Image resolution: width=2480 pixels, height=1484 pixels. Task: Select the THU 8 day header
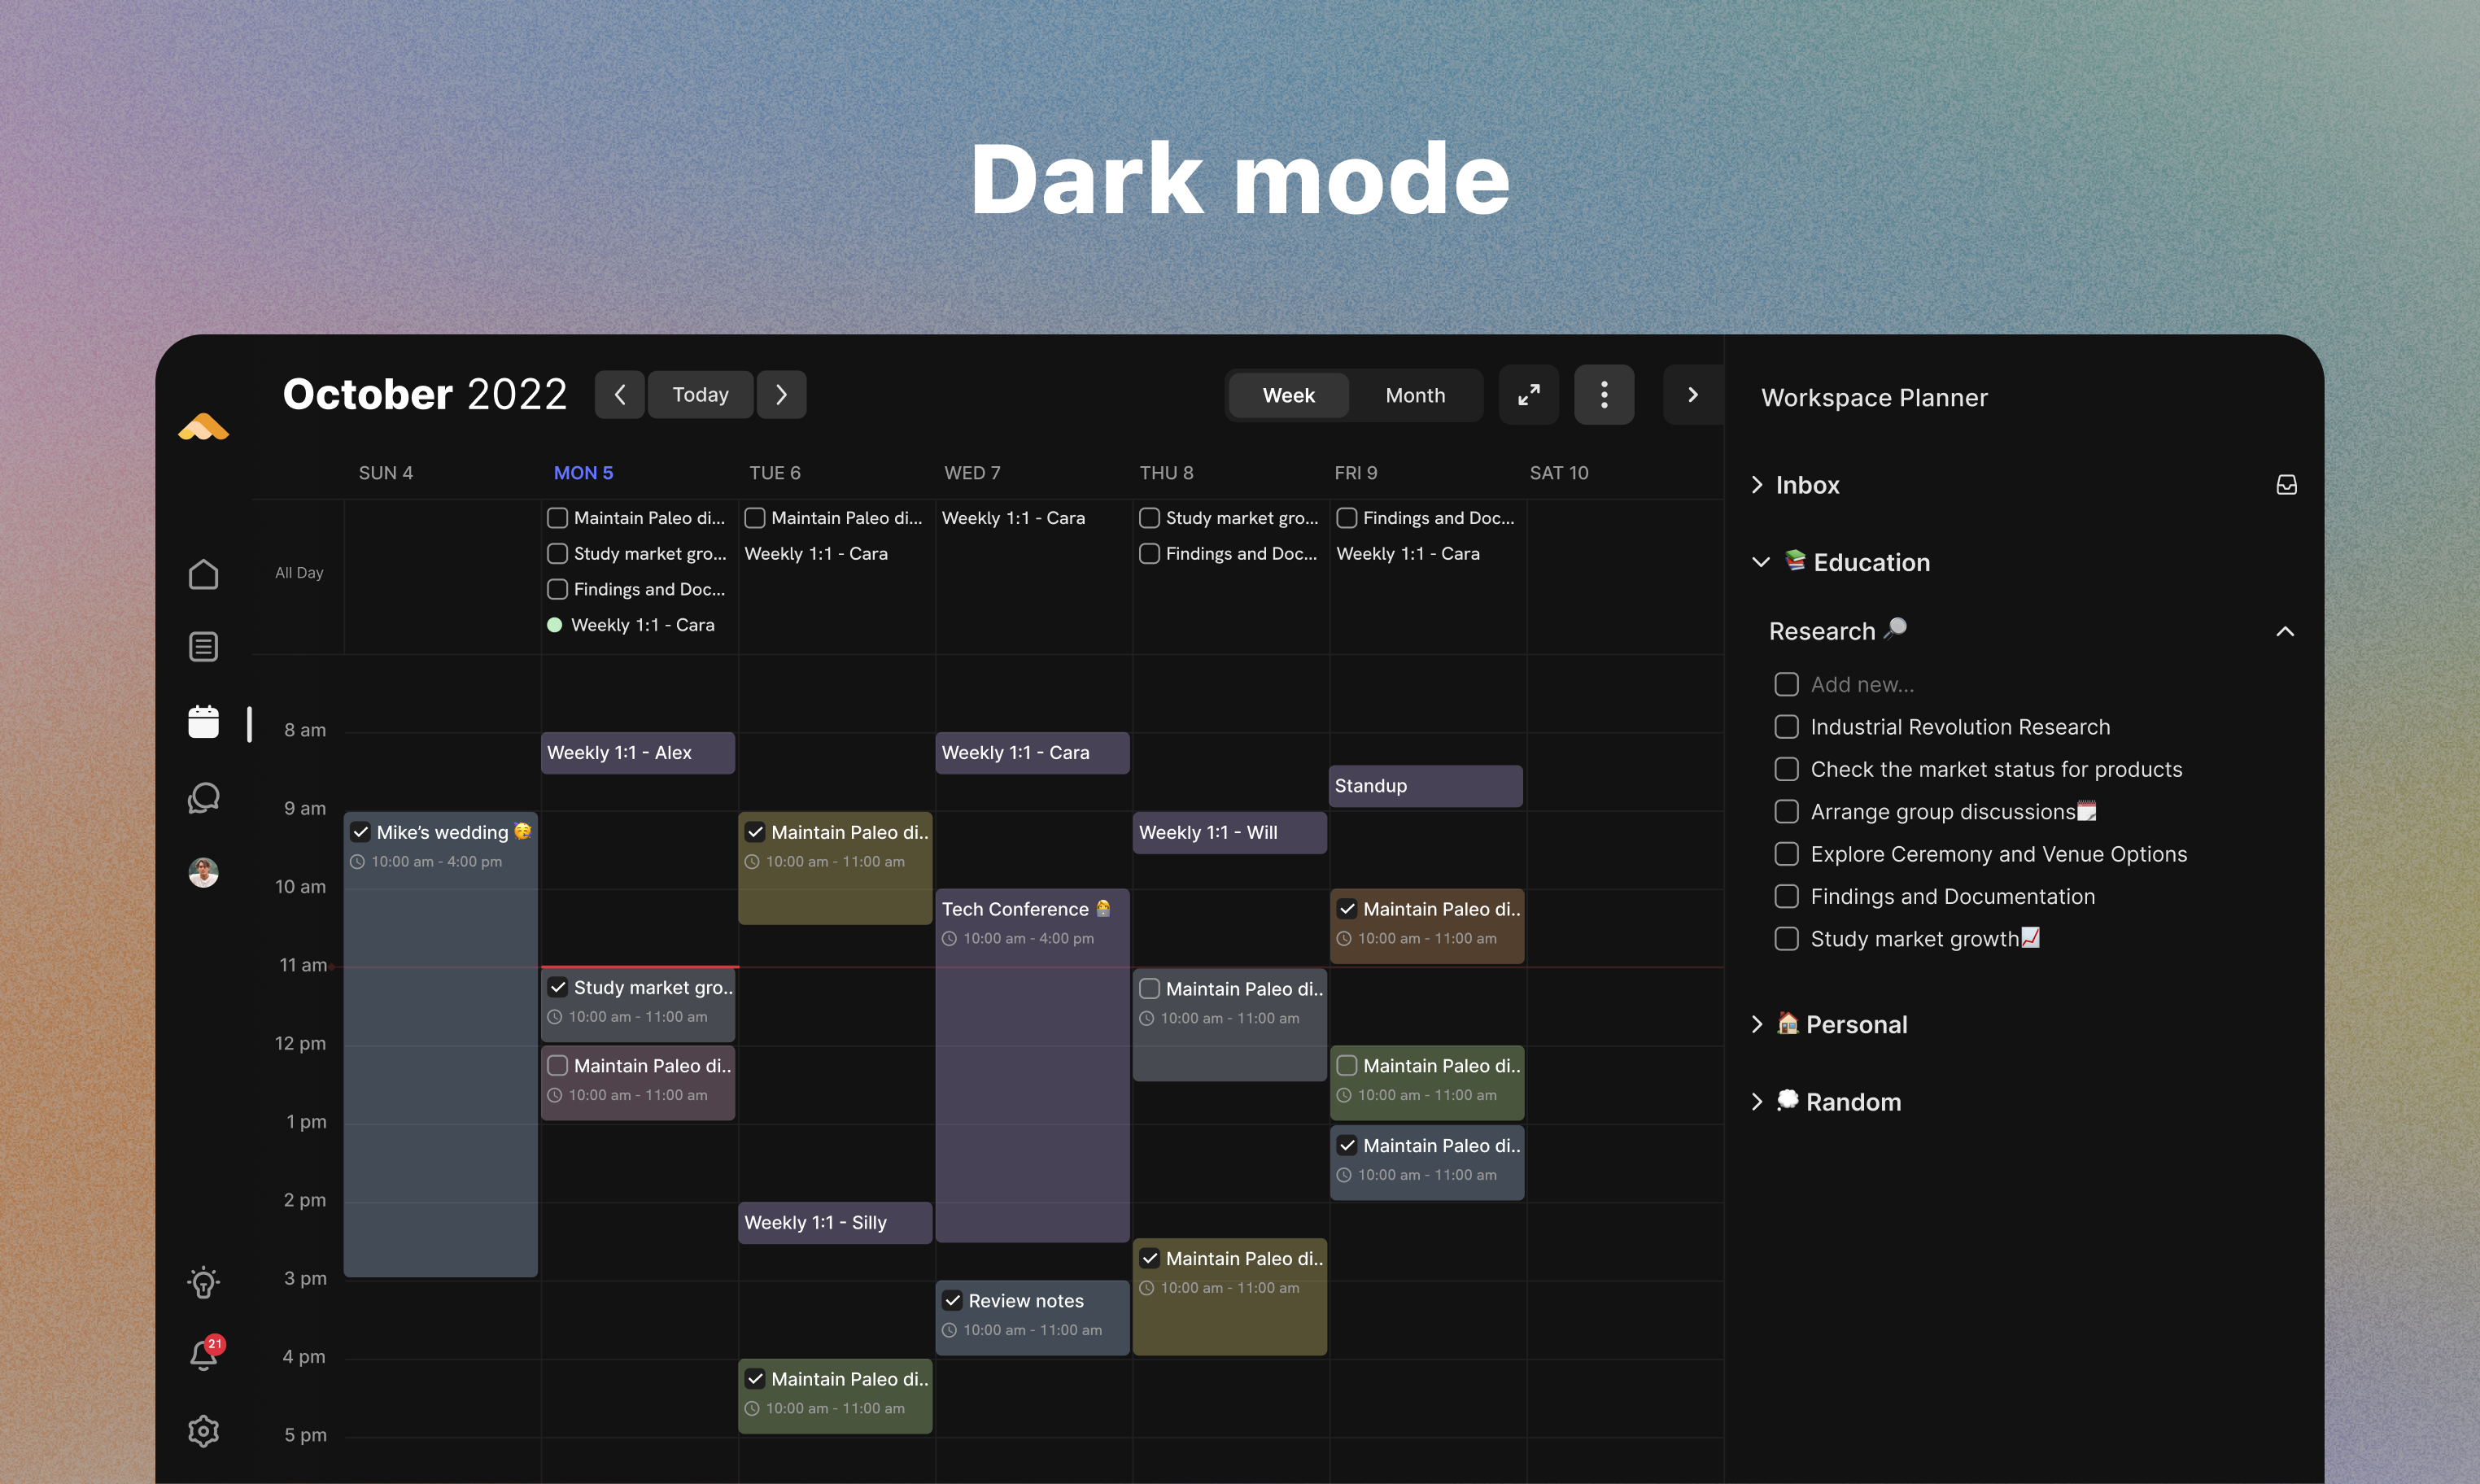[x=1166, y=473]
